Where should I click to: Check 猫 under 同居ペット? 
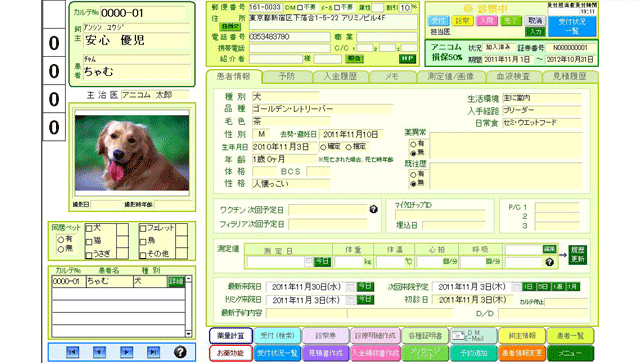tap(89, 242)
